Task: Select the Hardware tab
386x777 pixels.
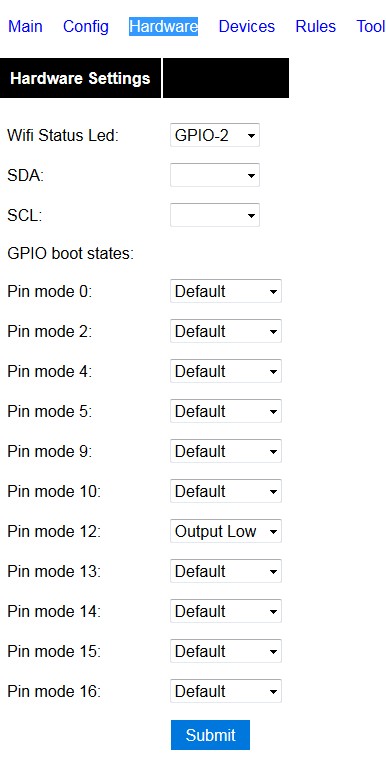Action: tap(164, 26)
